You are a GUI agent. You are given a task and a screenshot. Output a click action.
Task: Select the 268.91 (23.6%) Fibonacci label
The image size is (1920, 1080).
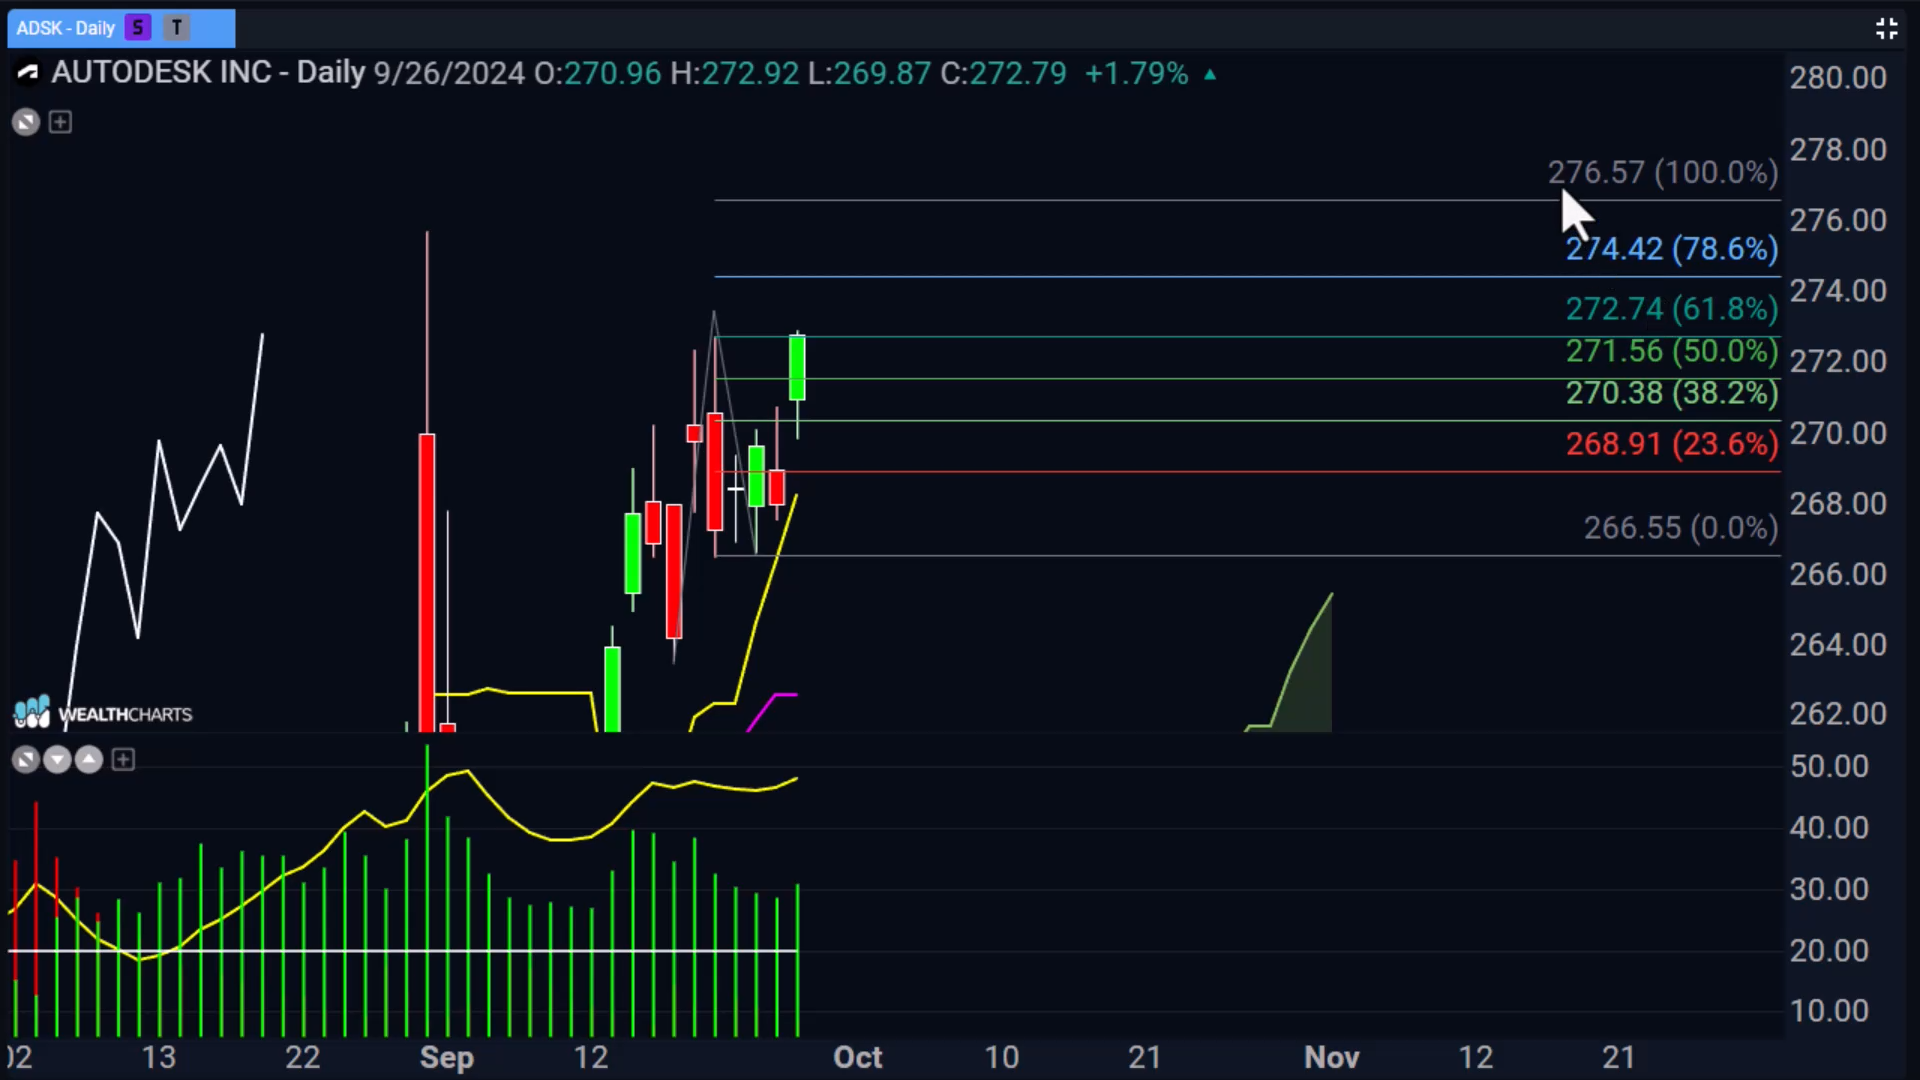coord(1671,444)
